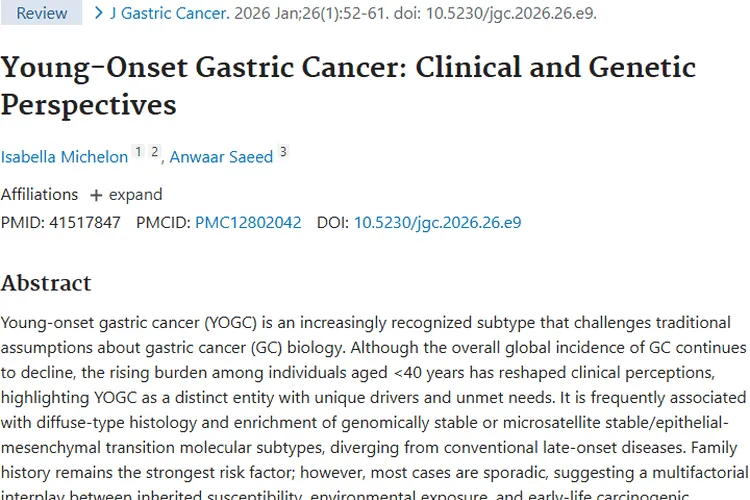
Task: Follow the DOI link 10.5230/jgc.2026.26.e9
Action: [x=437, y=223]
